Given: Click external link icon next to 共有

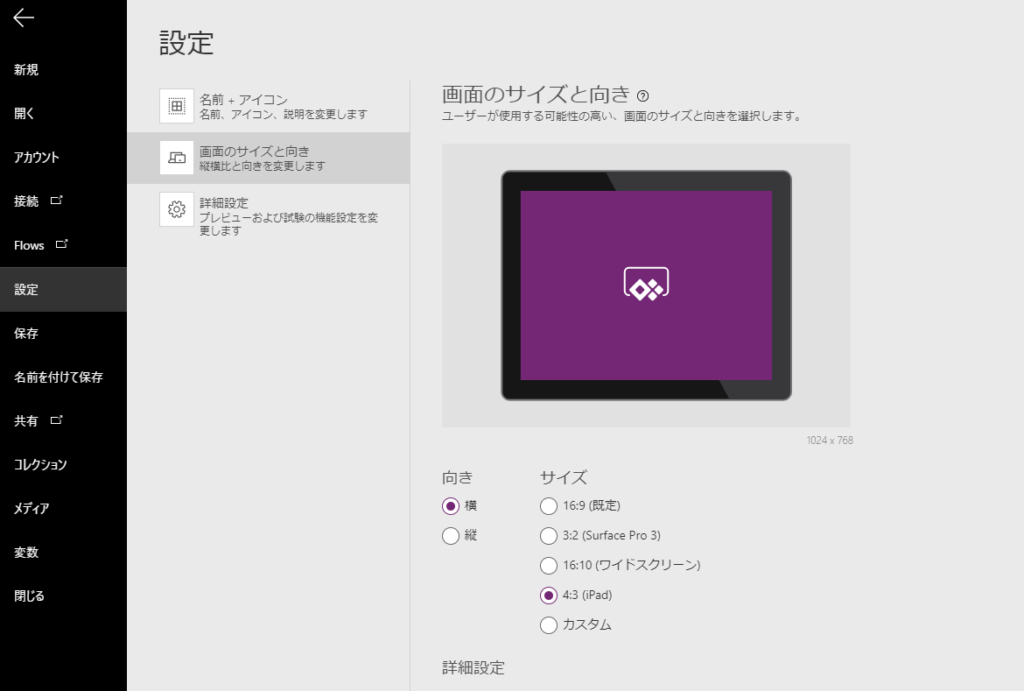Looking at the screenshot, I should point(57,420).
